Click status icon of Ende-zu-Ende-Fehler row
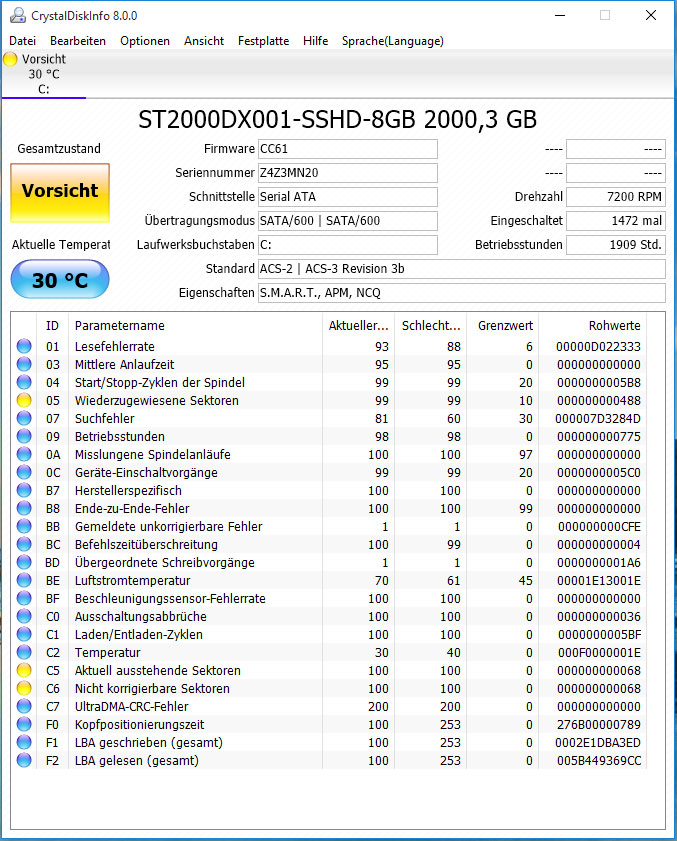677x841 pixels. [x=24, y=508]
